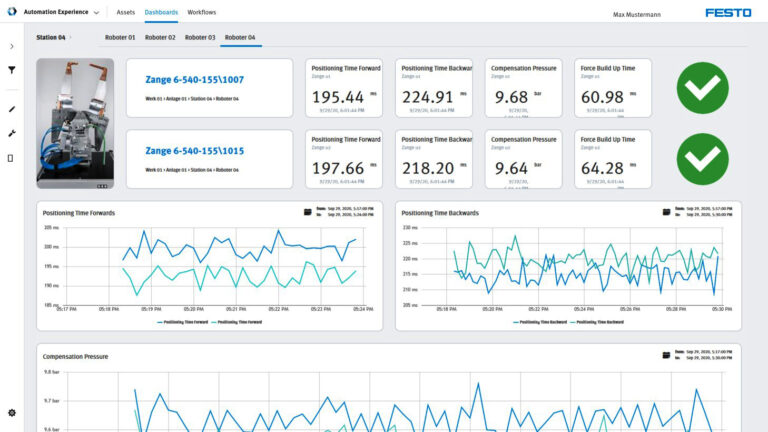768x432 pixels.
Task: Click the Festo app logo at top left
Action: click(12, 13)
